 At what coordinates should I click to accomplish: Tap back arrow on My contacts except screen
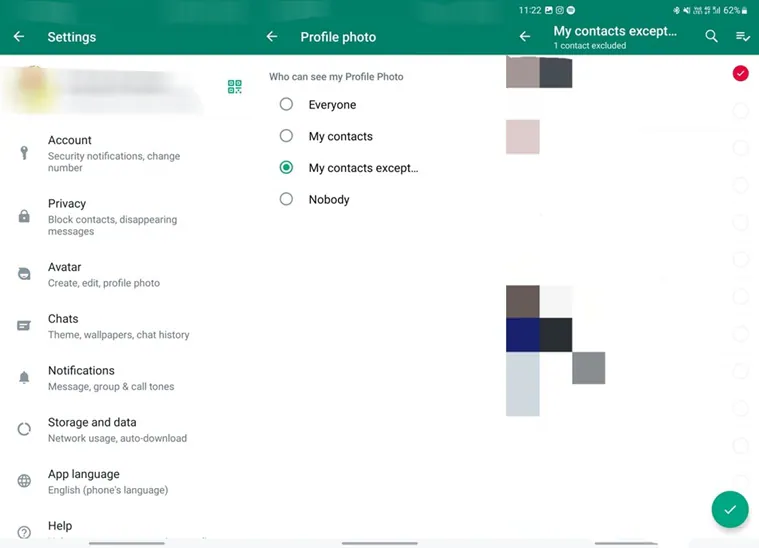pos(525,37)
